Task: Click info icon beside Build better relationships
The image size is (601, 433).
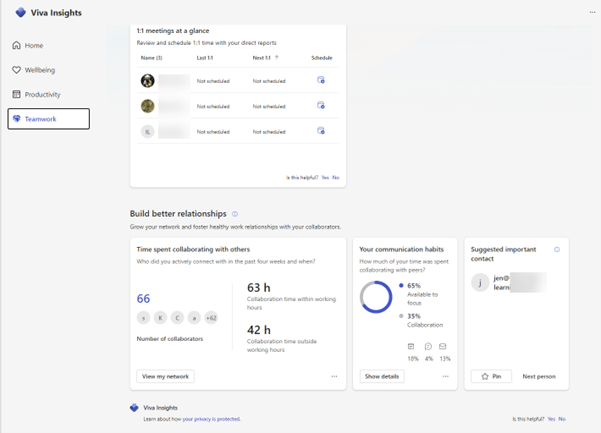Action: pos(235,214)
